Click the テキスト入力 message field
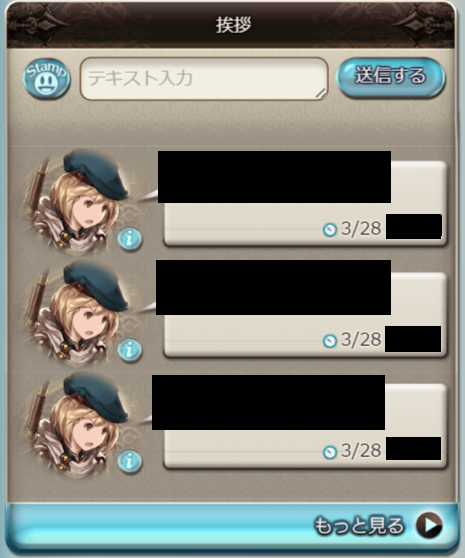This screenshot has height=558, width=465. pos(204,79)
